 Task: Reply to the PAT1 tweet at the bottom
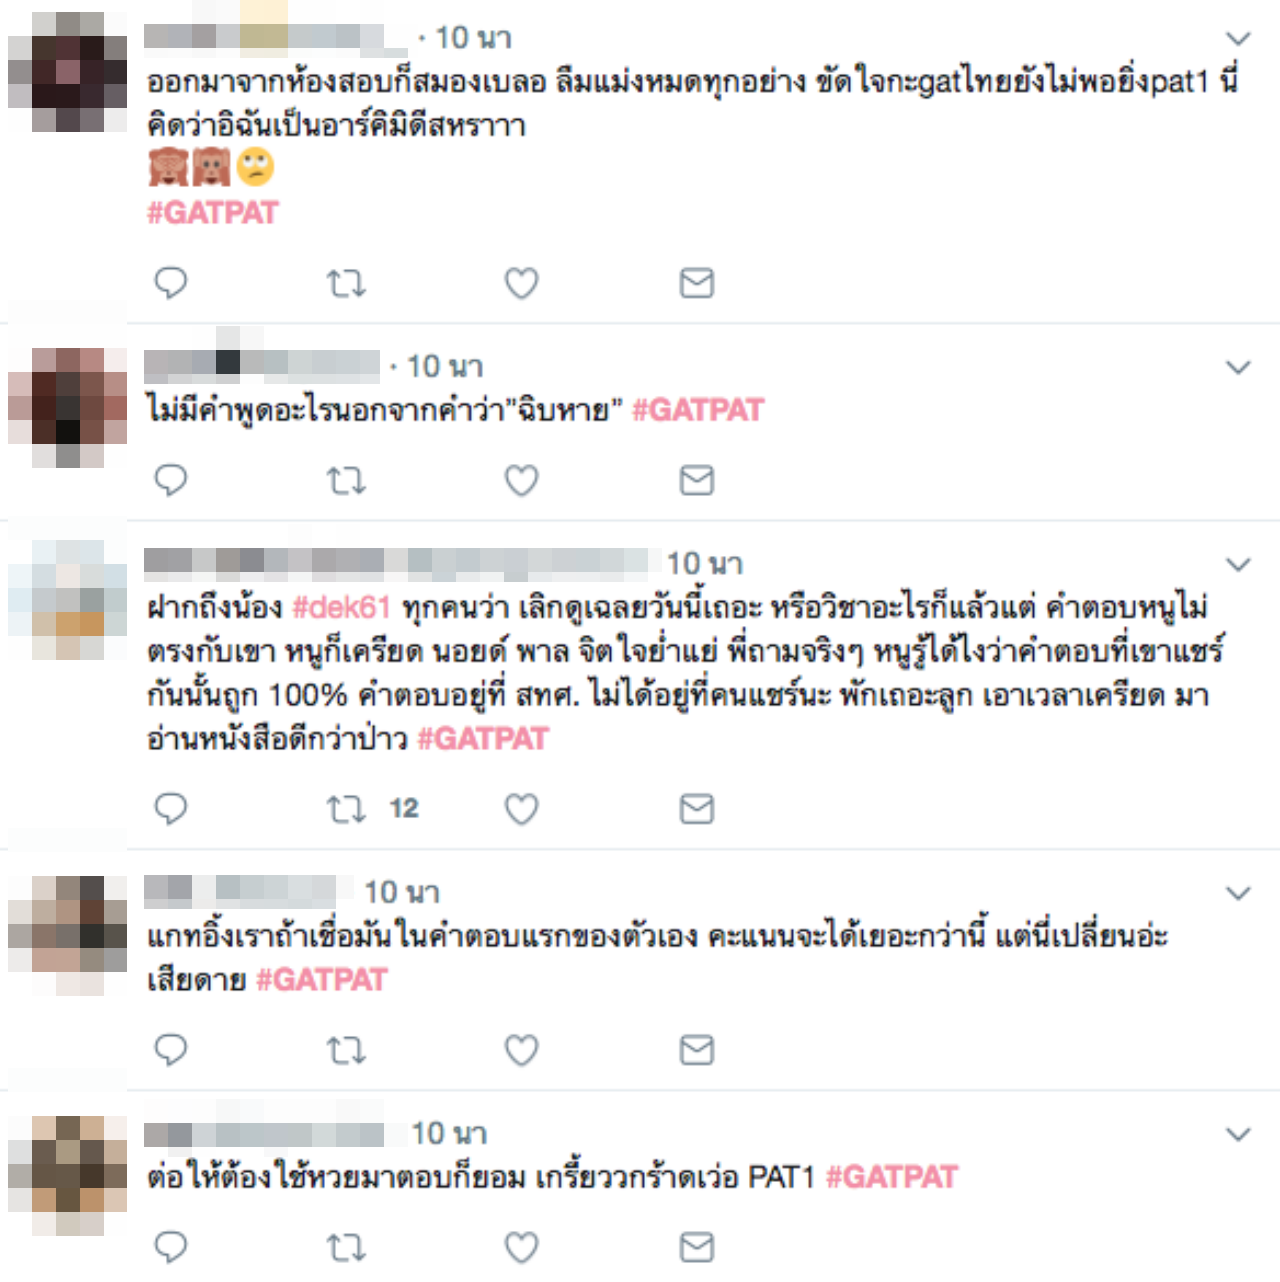point(171,1247)
